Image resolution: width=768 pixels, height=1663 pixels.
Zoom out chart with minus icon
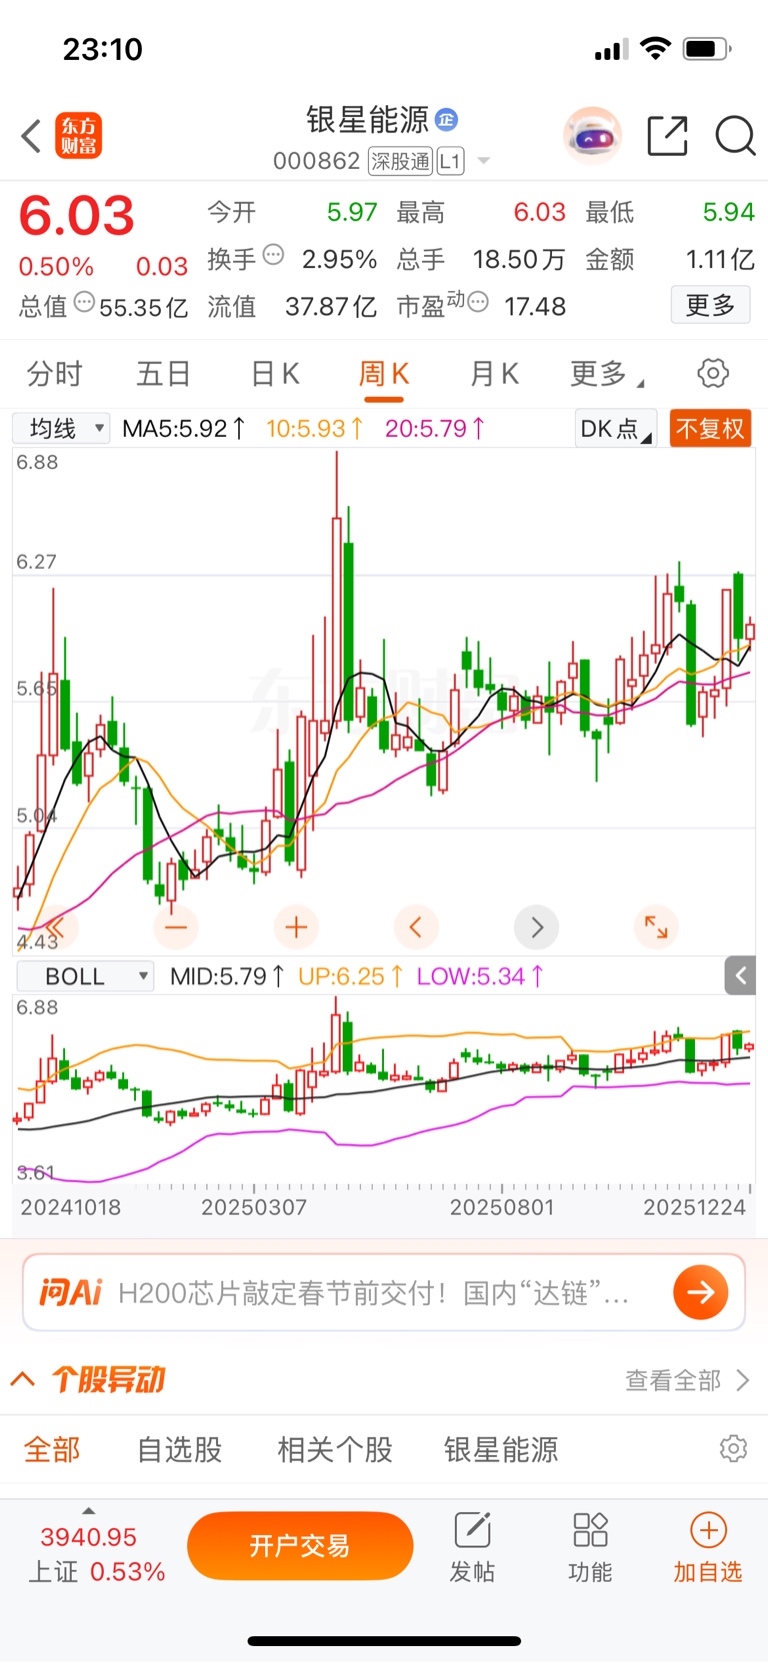176,927
